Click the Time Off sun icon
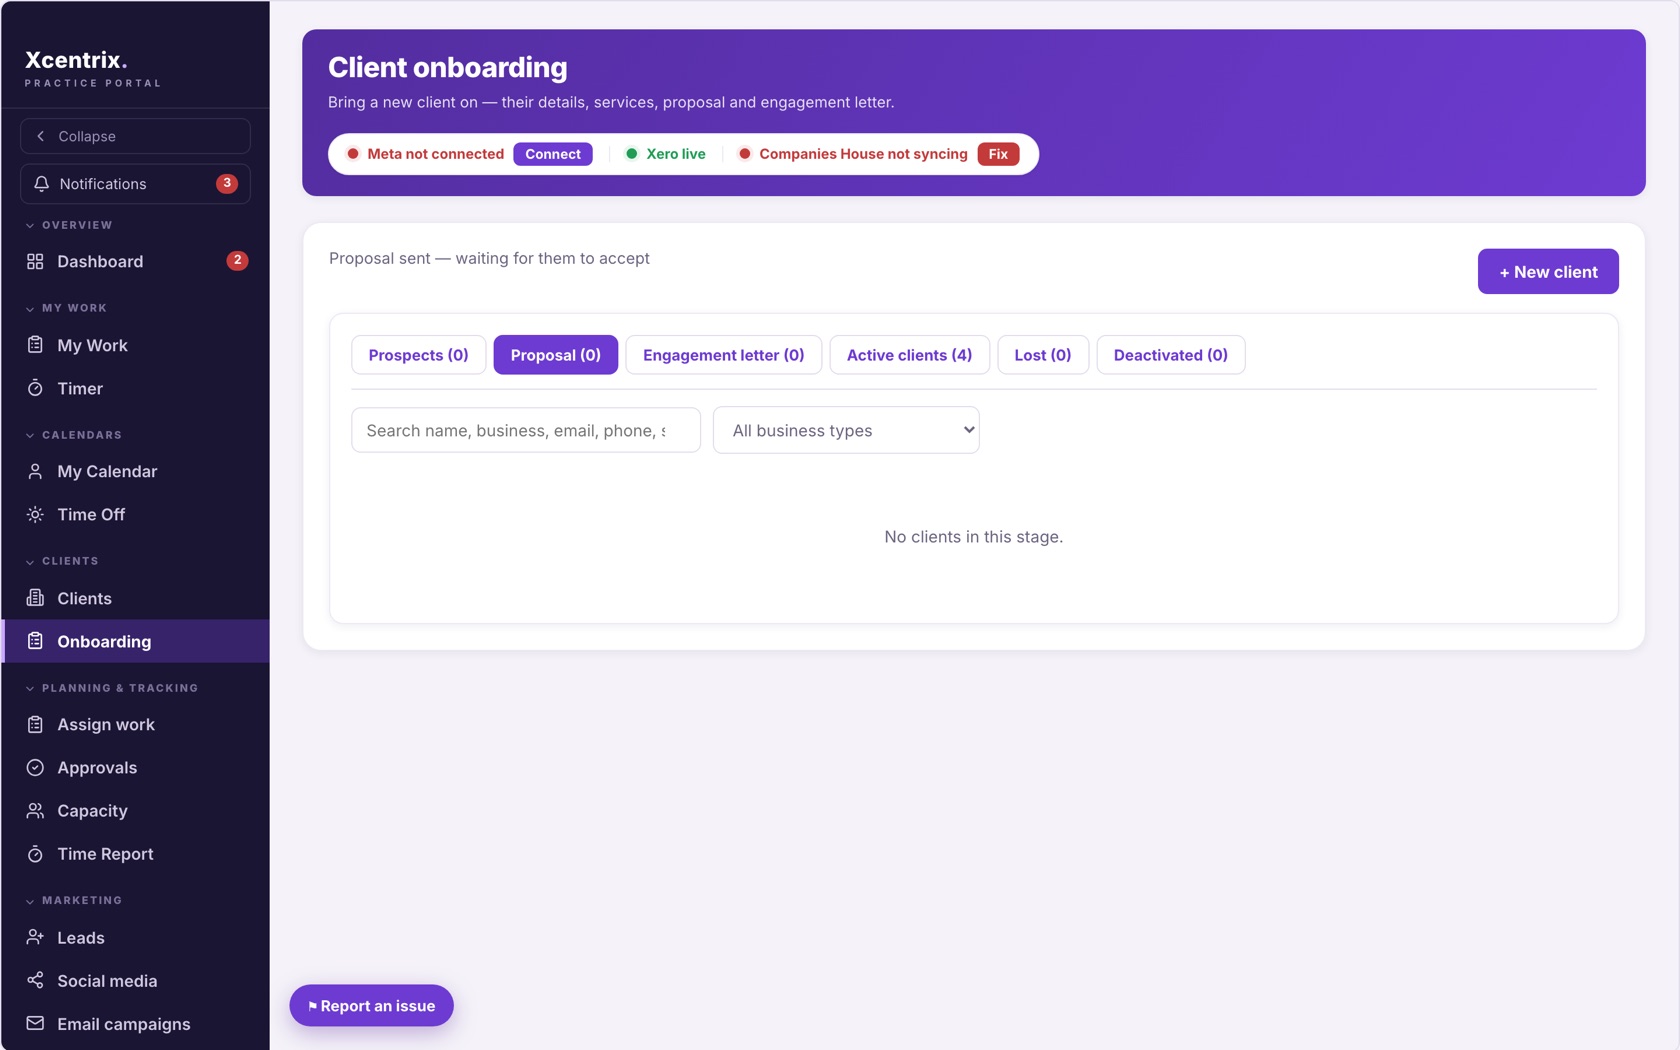The image size is (1680, 1050). click(x=35, y=514)
